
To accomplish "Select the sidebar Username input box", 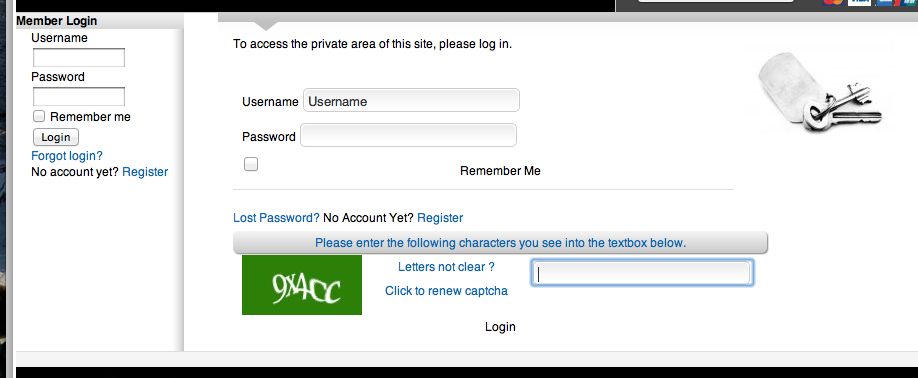I will [x=79, y=57].
